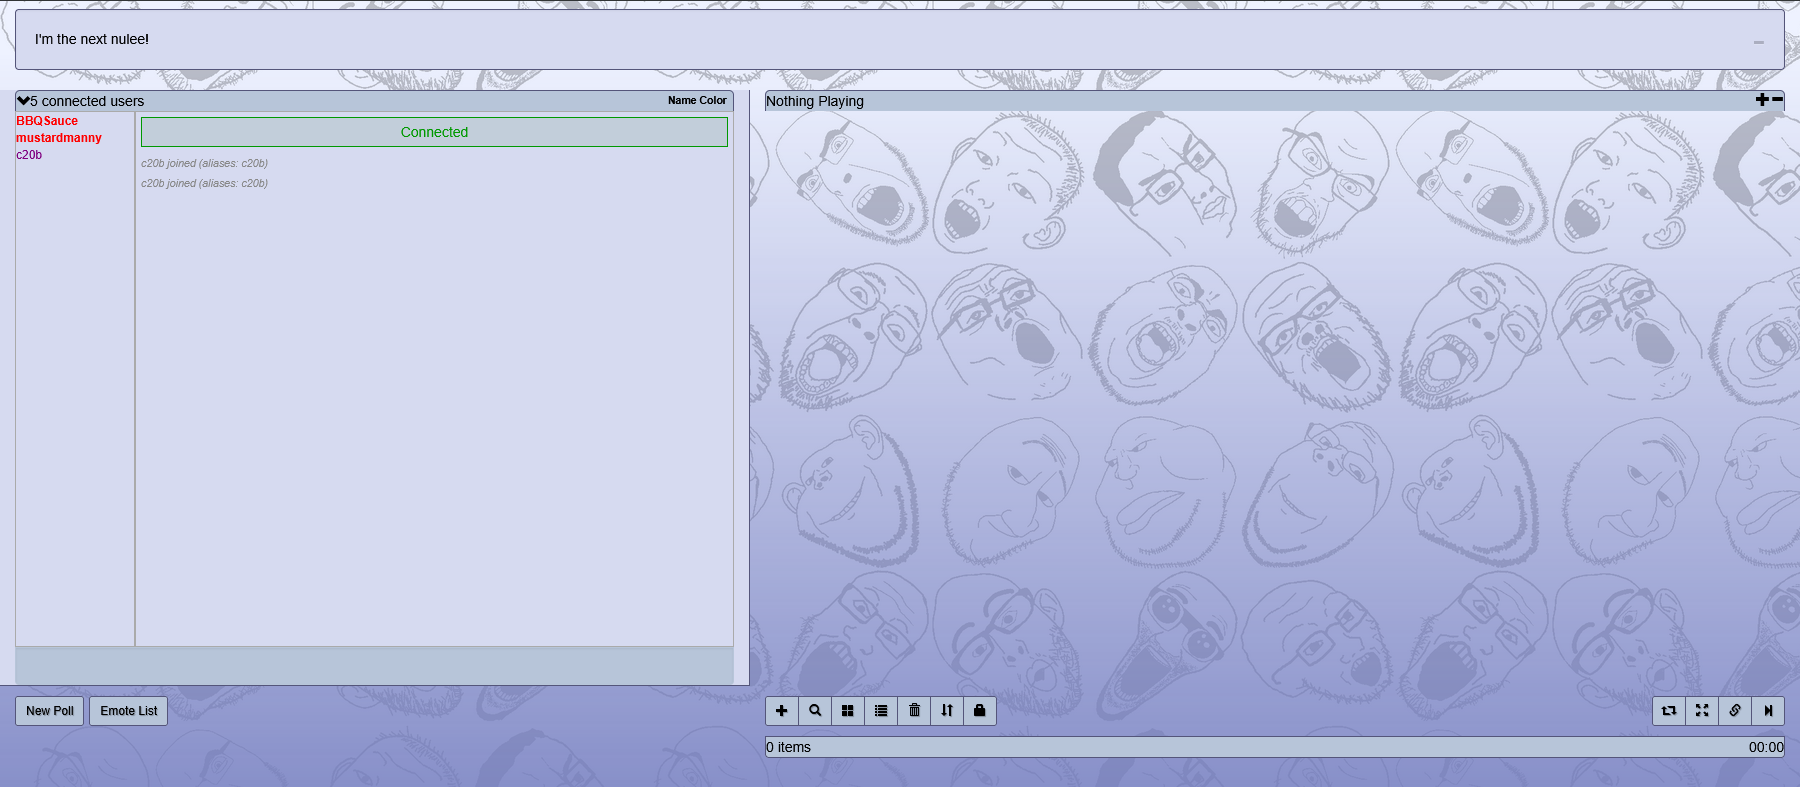Click the up-down arrows shuffle icon
The image size is (1800, 787).
pos(947,711)
